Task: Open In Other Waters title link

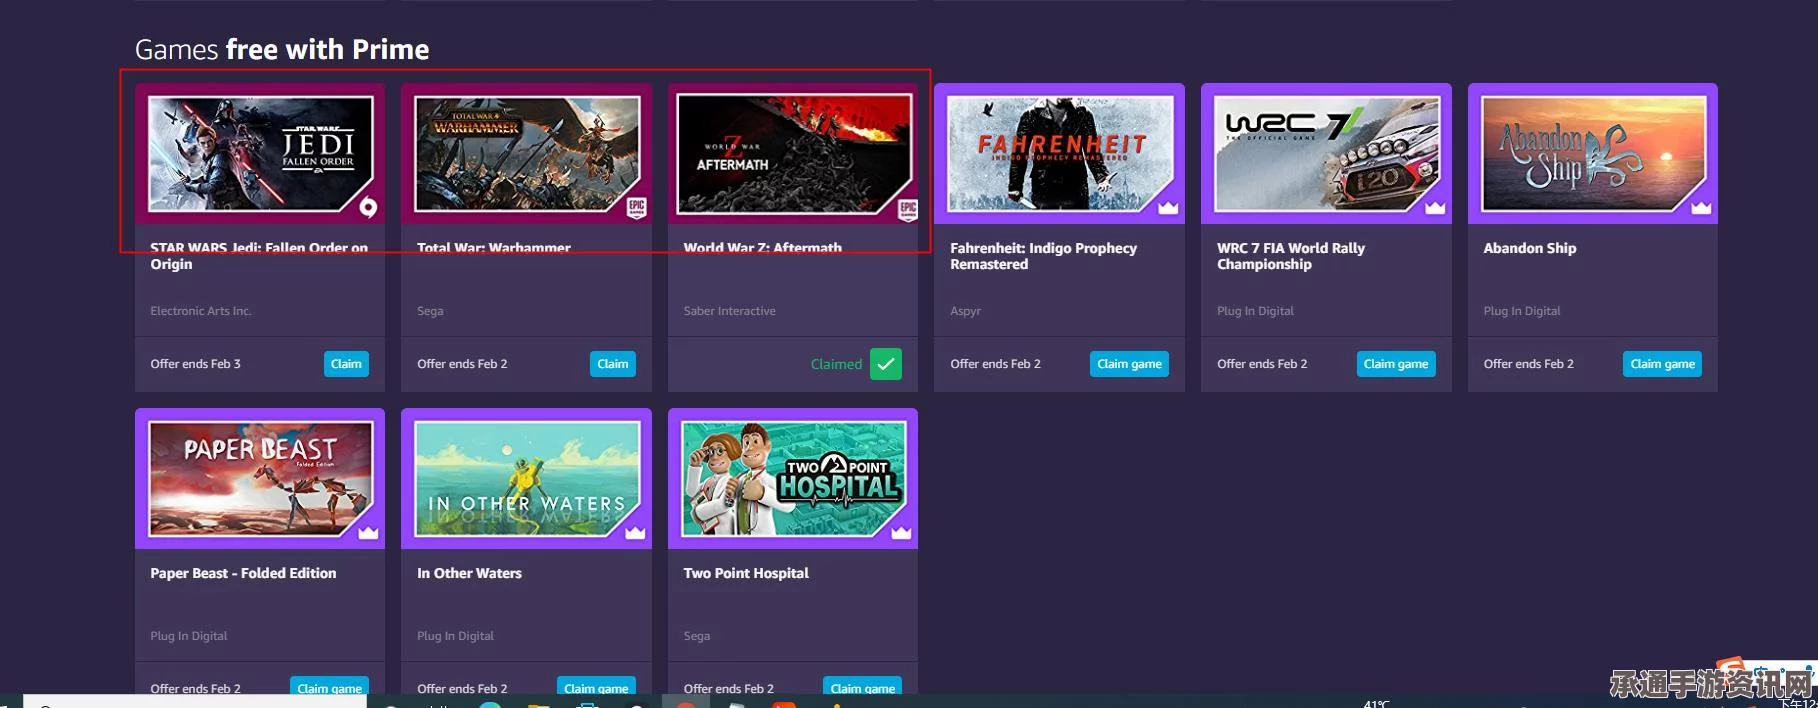Action: pos(469,573)
